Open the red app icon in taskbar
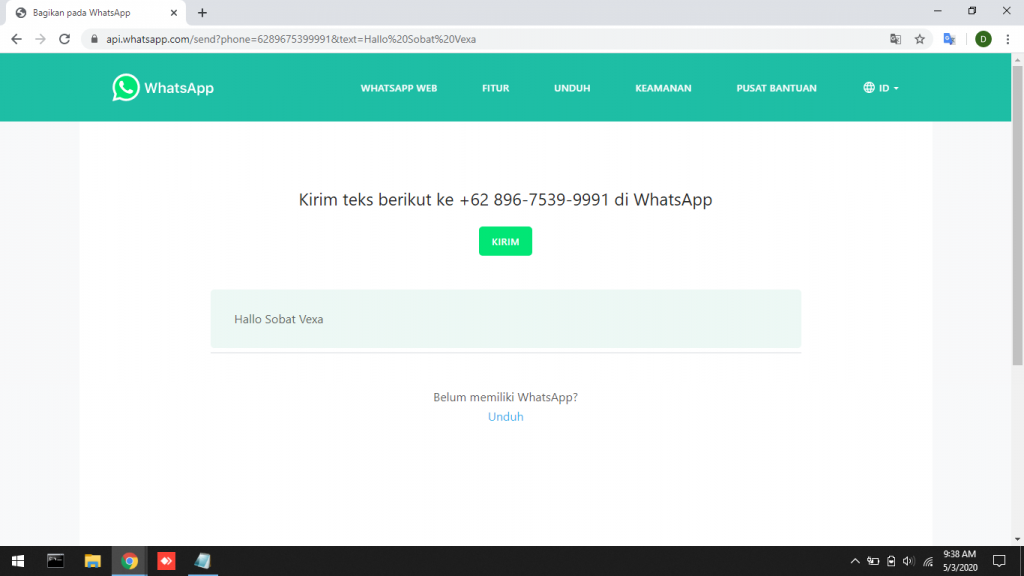The height and width of the screenshot is (576, 1024). pyautogui.click(x=166, y=561)
